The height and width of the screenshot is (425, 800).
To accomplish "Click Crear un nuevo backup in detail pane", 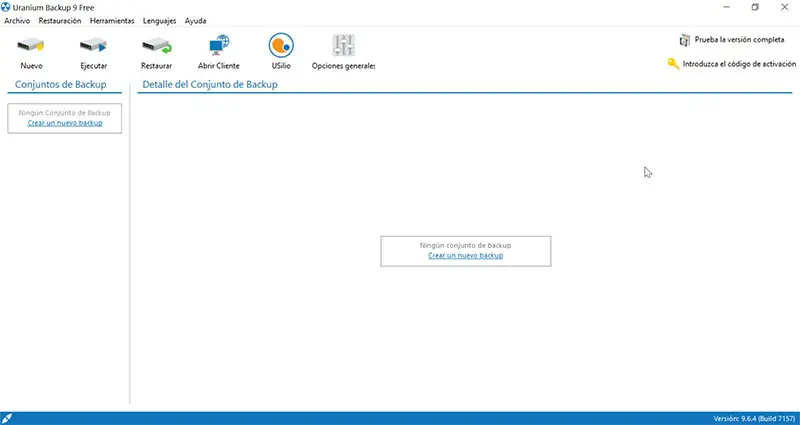I will pos(465,255).
